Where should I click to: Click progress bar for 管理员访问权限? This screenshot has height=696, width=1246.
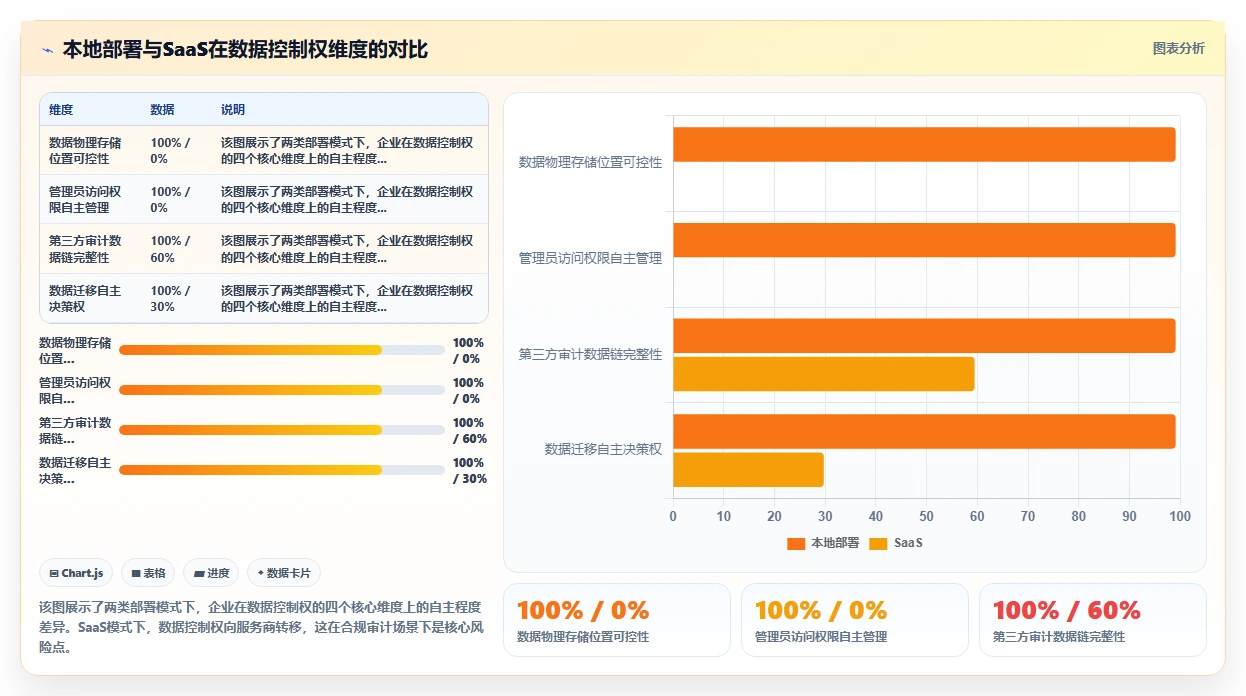(282, 390)
